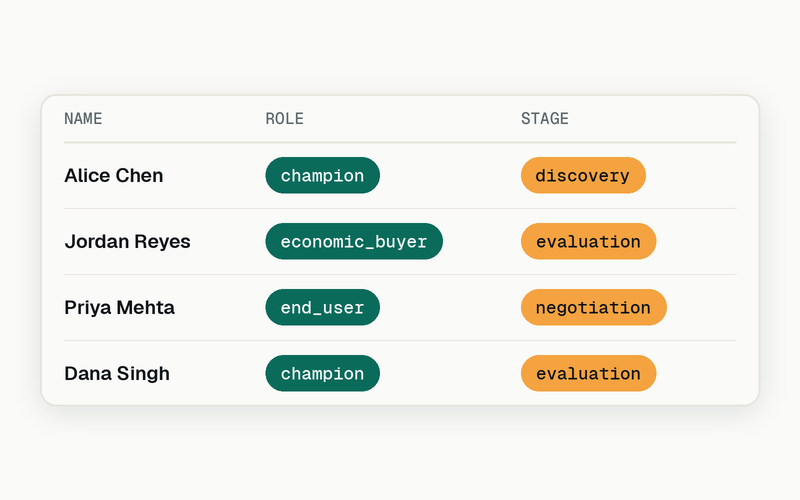800x500 pixels.
Task: Click the ROLE column header
Action: (284, 119)
